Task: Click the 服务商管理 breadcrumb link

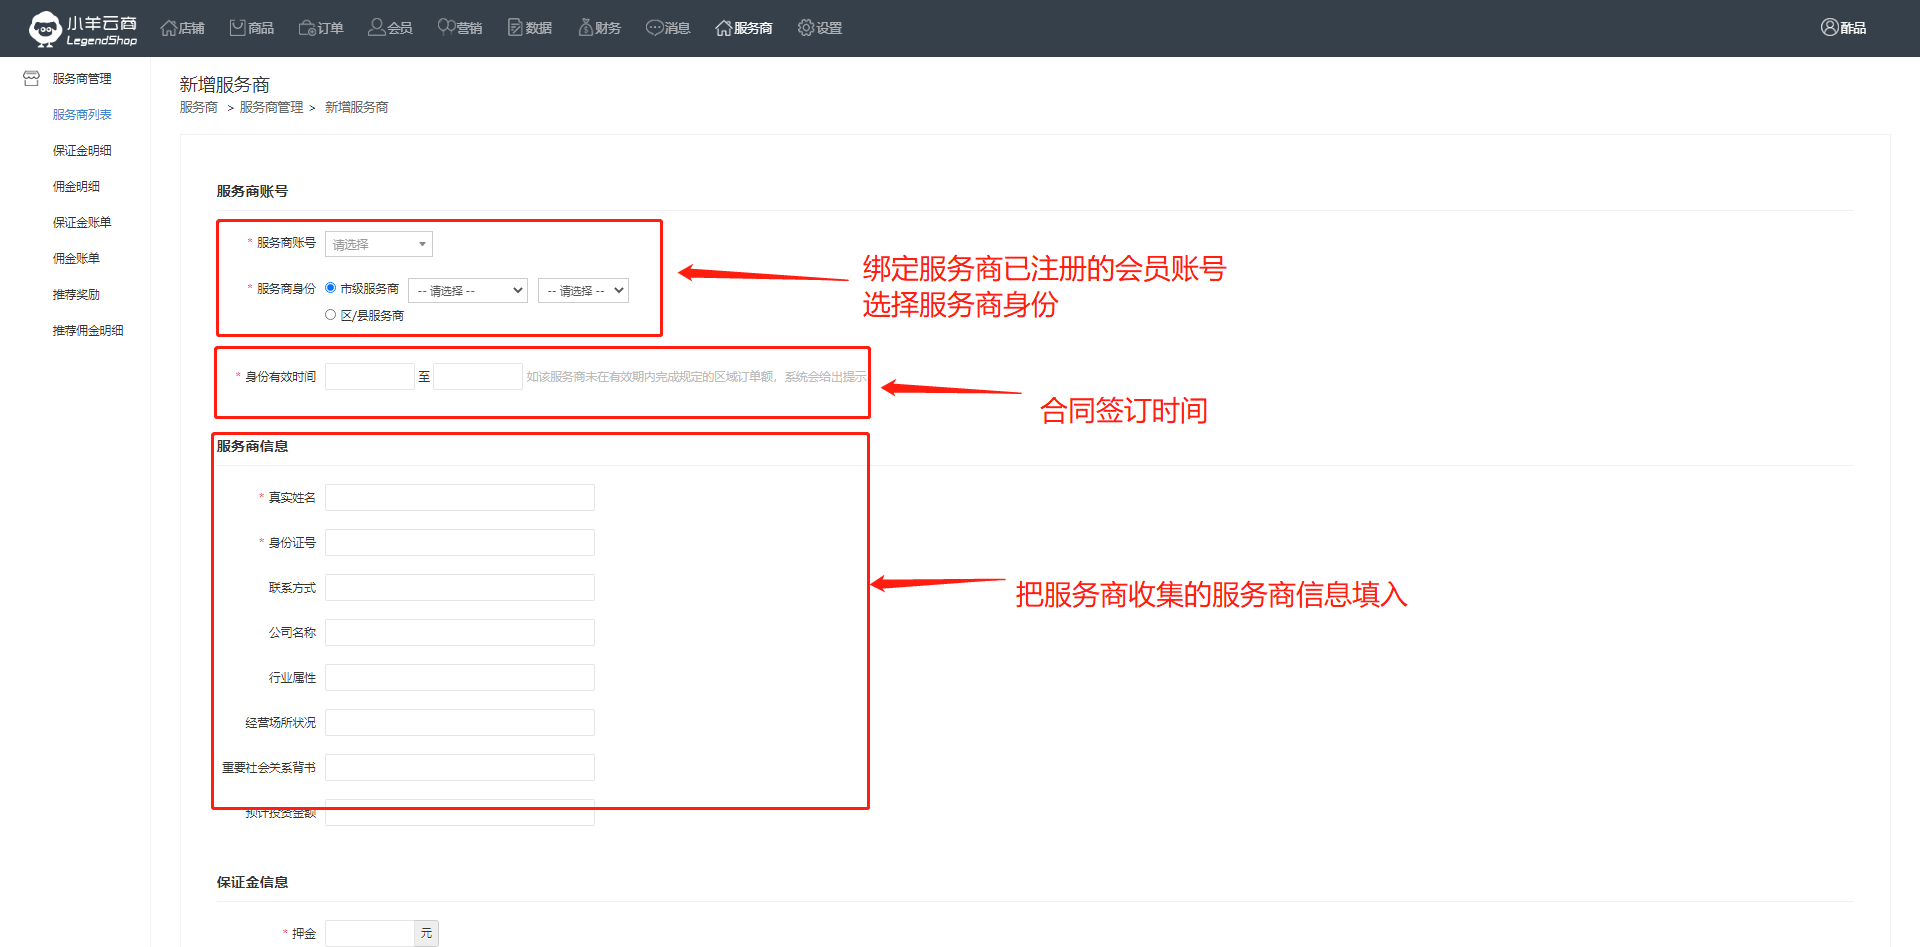Action: click(271, 108)
